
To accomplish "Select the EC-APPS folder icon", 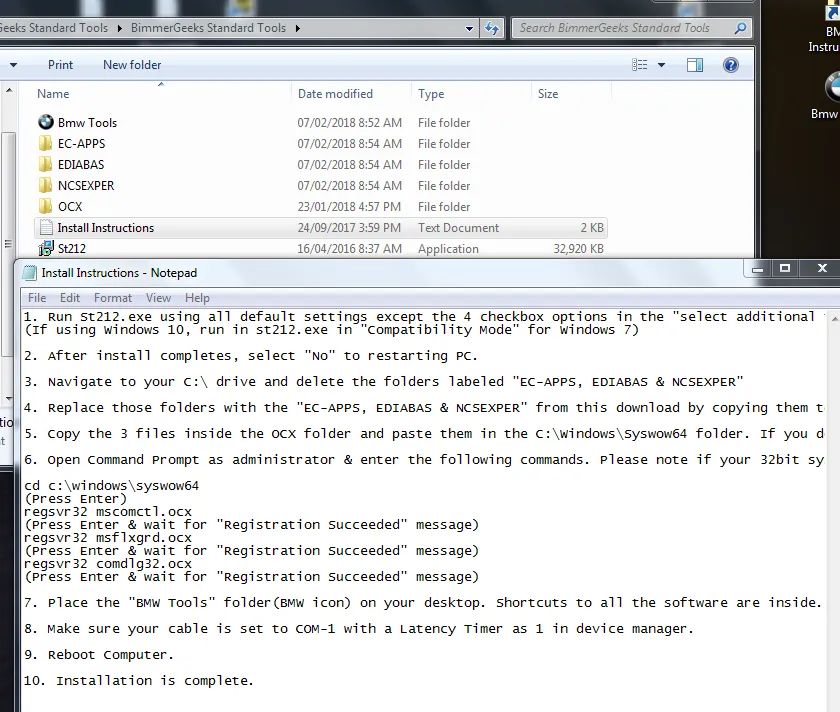I will [45, 144].
